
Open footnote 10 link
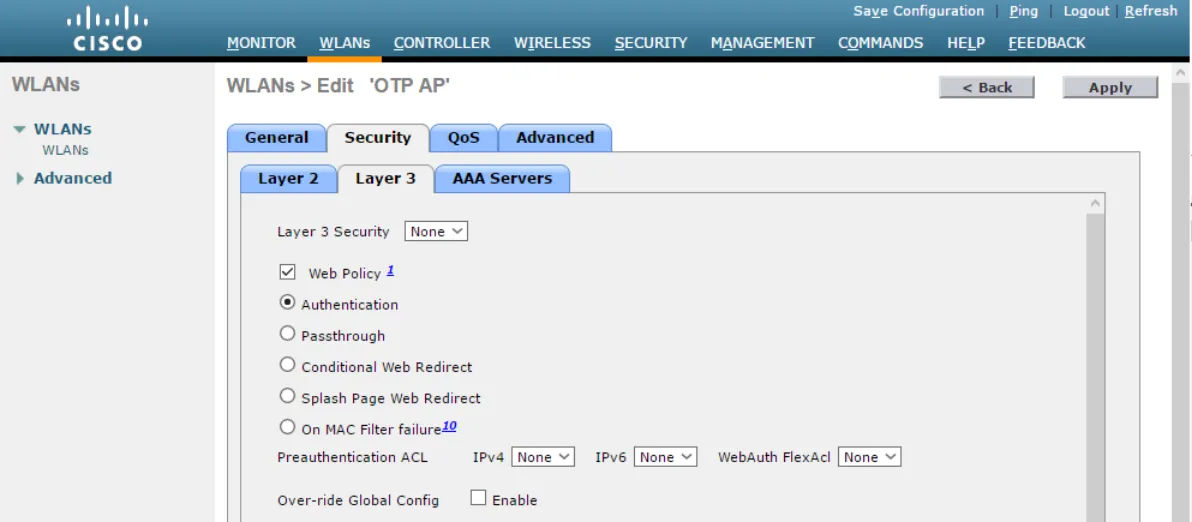449,426
